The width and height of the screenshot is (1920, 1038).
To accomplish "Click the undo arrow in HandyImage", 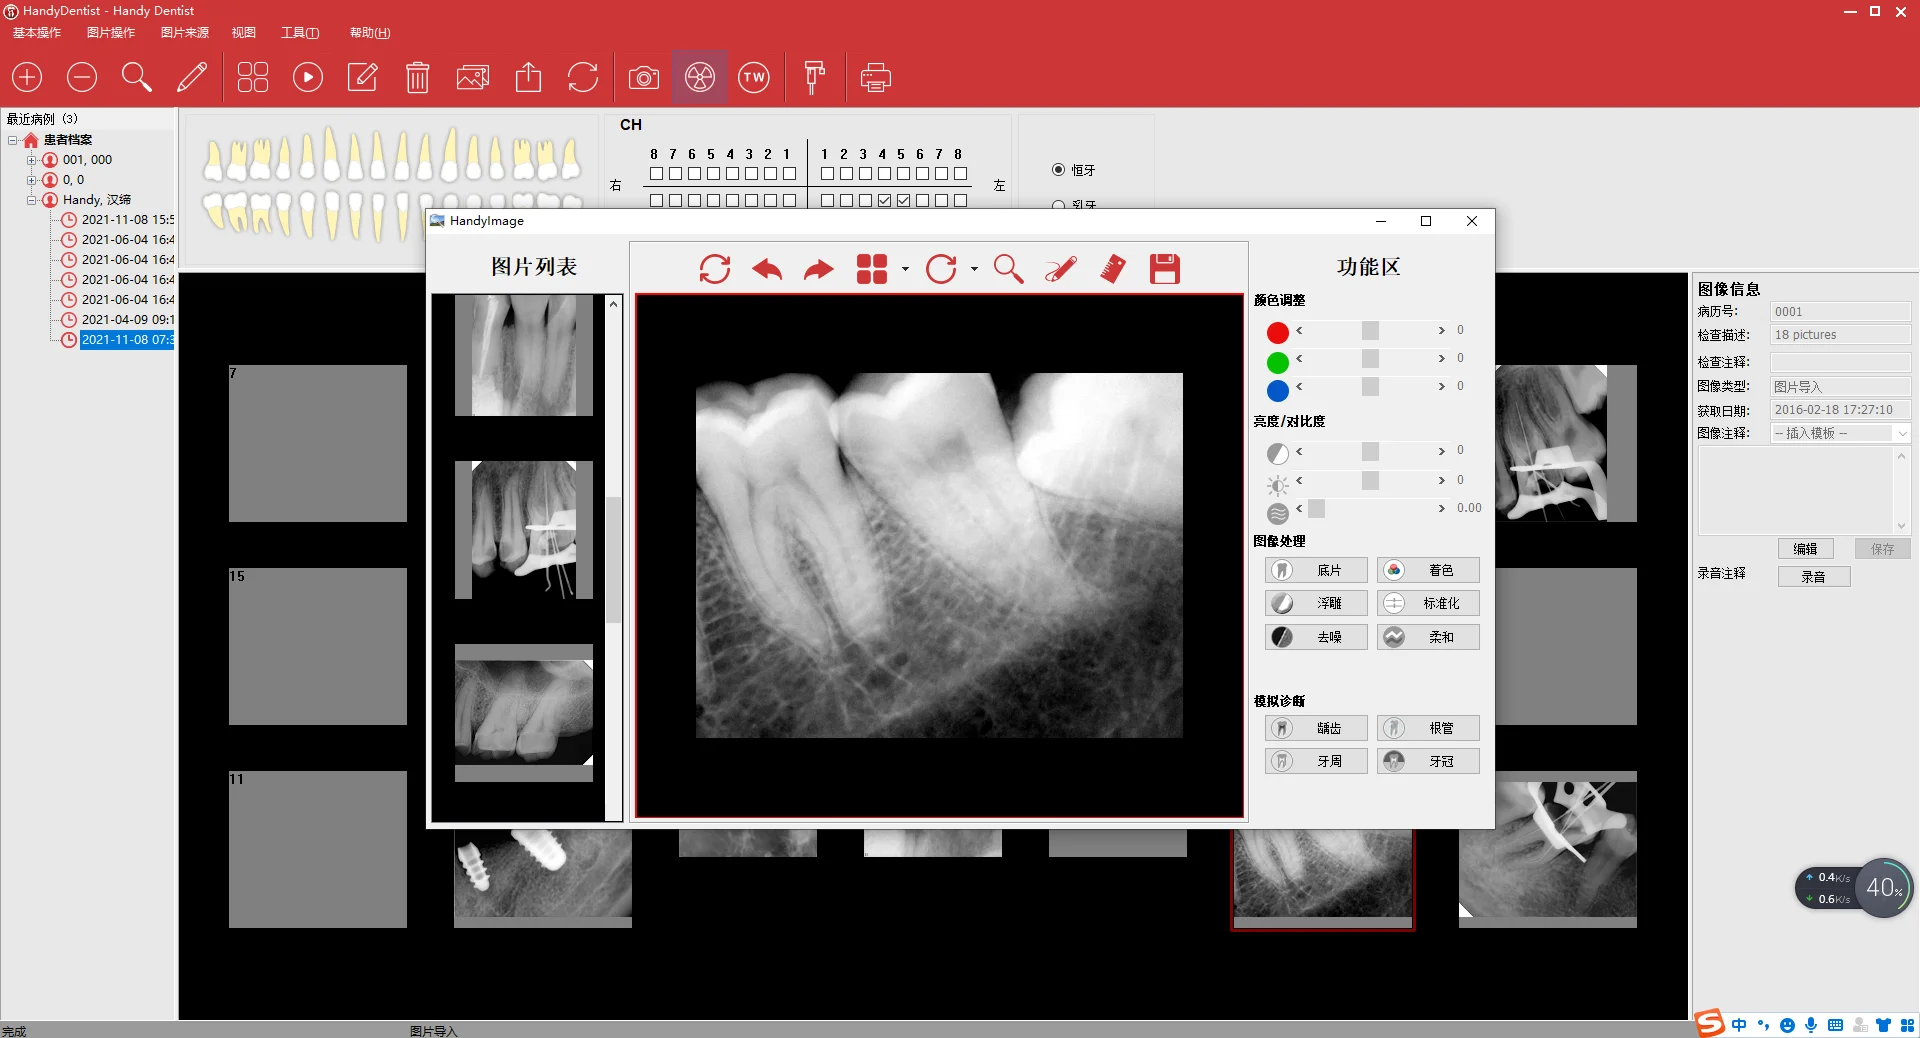I will pyautogui.click(x=767, y=269).
